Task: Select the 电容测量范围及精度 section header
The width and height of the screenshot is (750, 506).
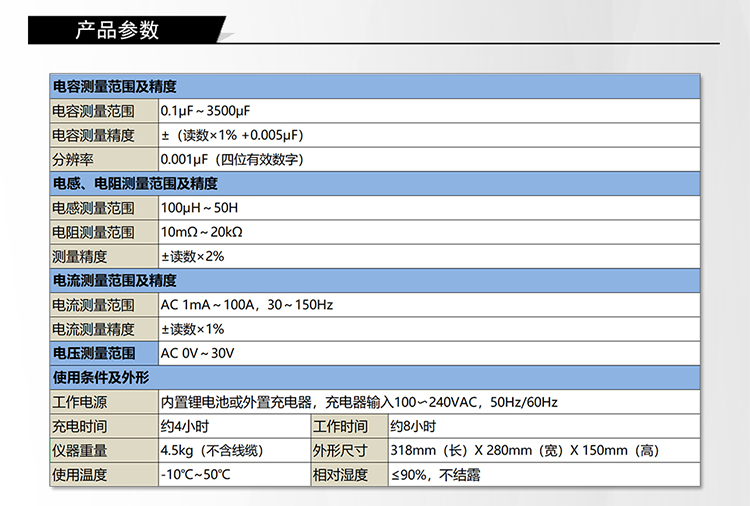Action: pyautogui.click(x=114, y=87)
